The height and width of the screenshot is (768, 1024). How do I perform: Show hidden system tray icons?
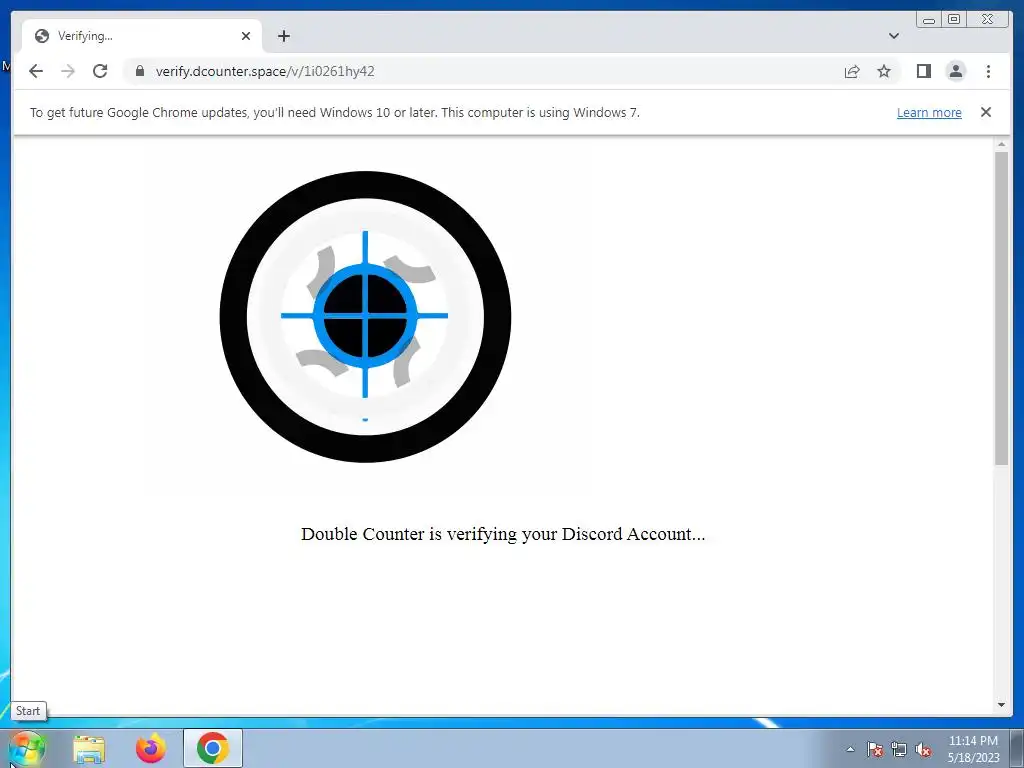pos(850,749)
